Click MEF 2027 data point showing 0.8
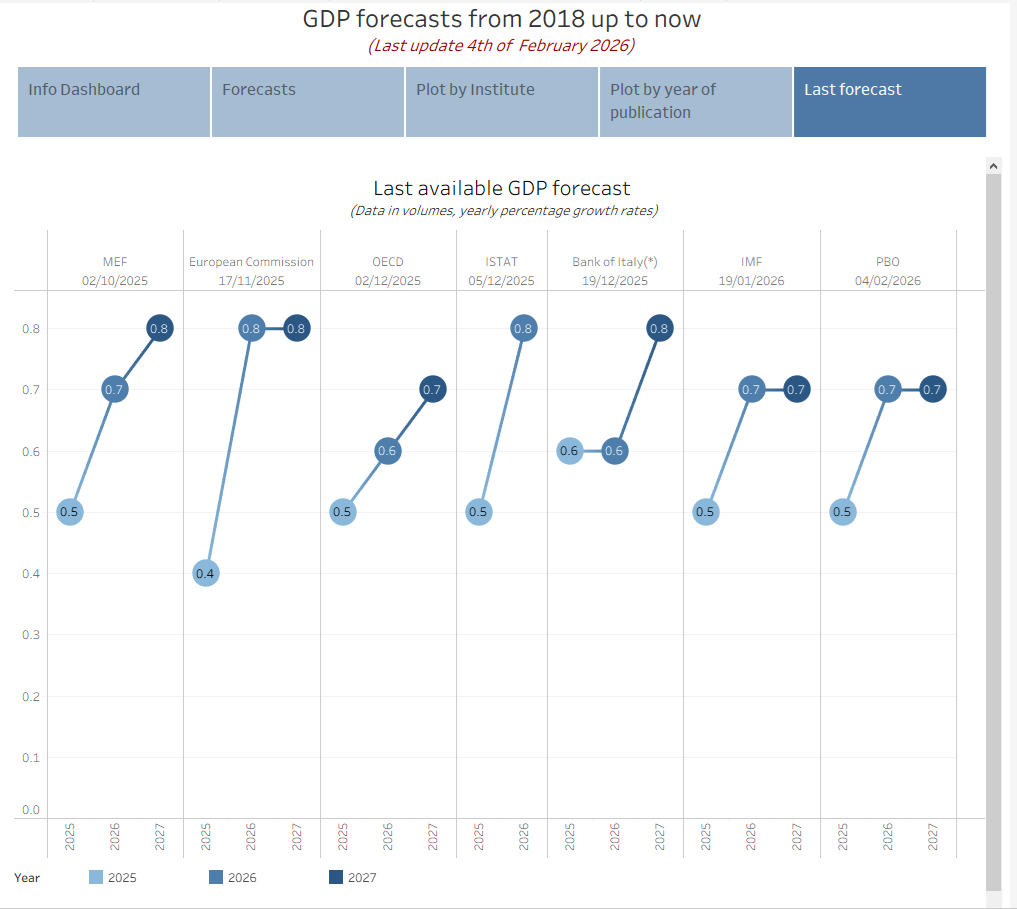Image resolution: width=1017 pixels, height=909 pixels. click(x=159, y=328)
